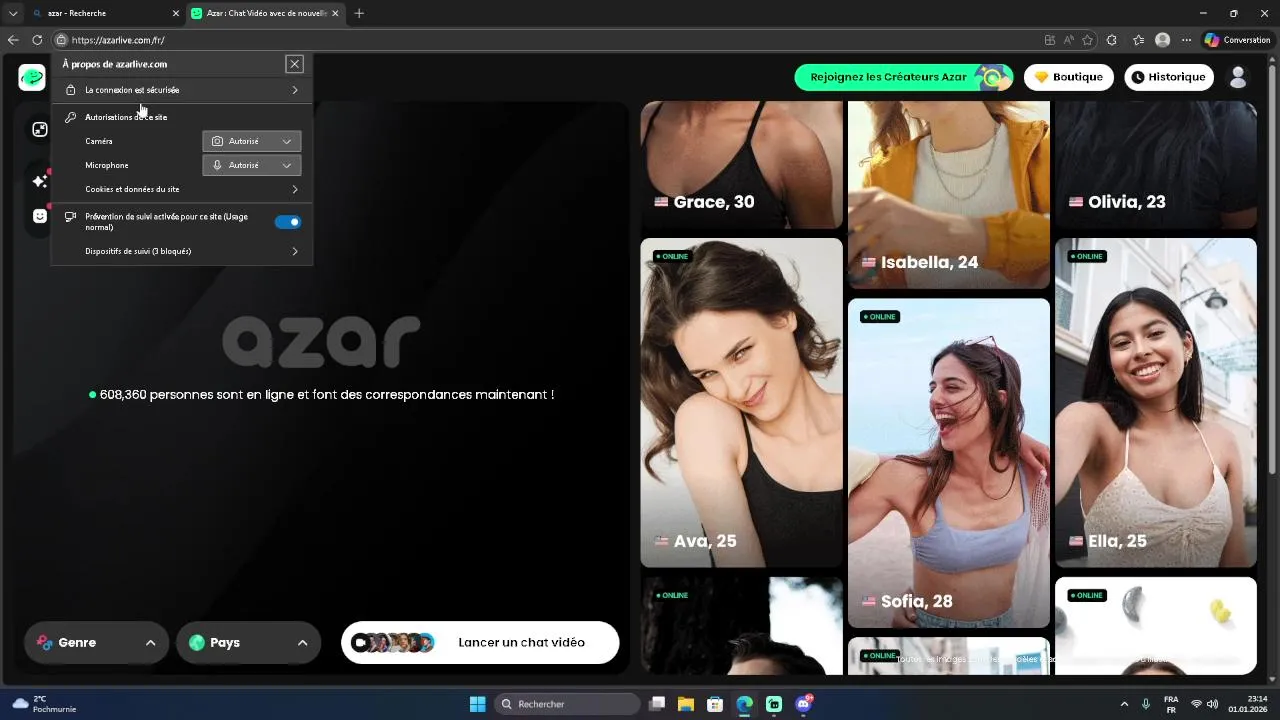
Task: Click the Edge icon on the taskbar
Action: (745, 704)
